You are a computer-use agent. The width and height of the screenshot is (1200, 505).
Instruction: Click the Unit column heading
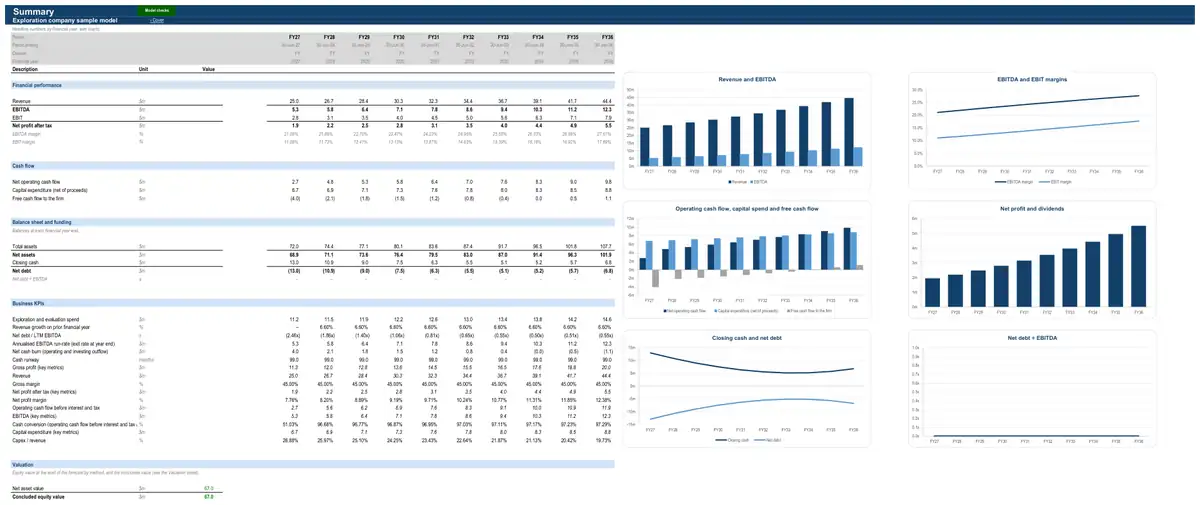143,69
